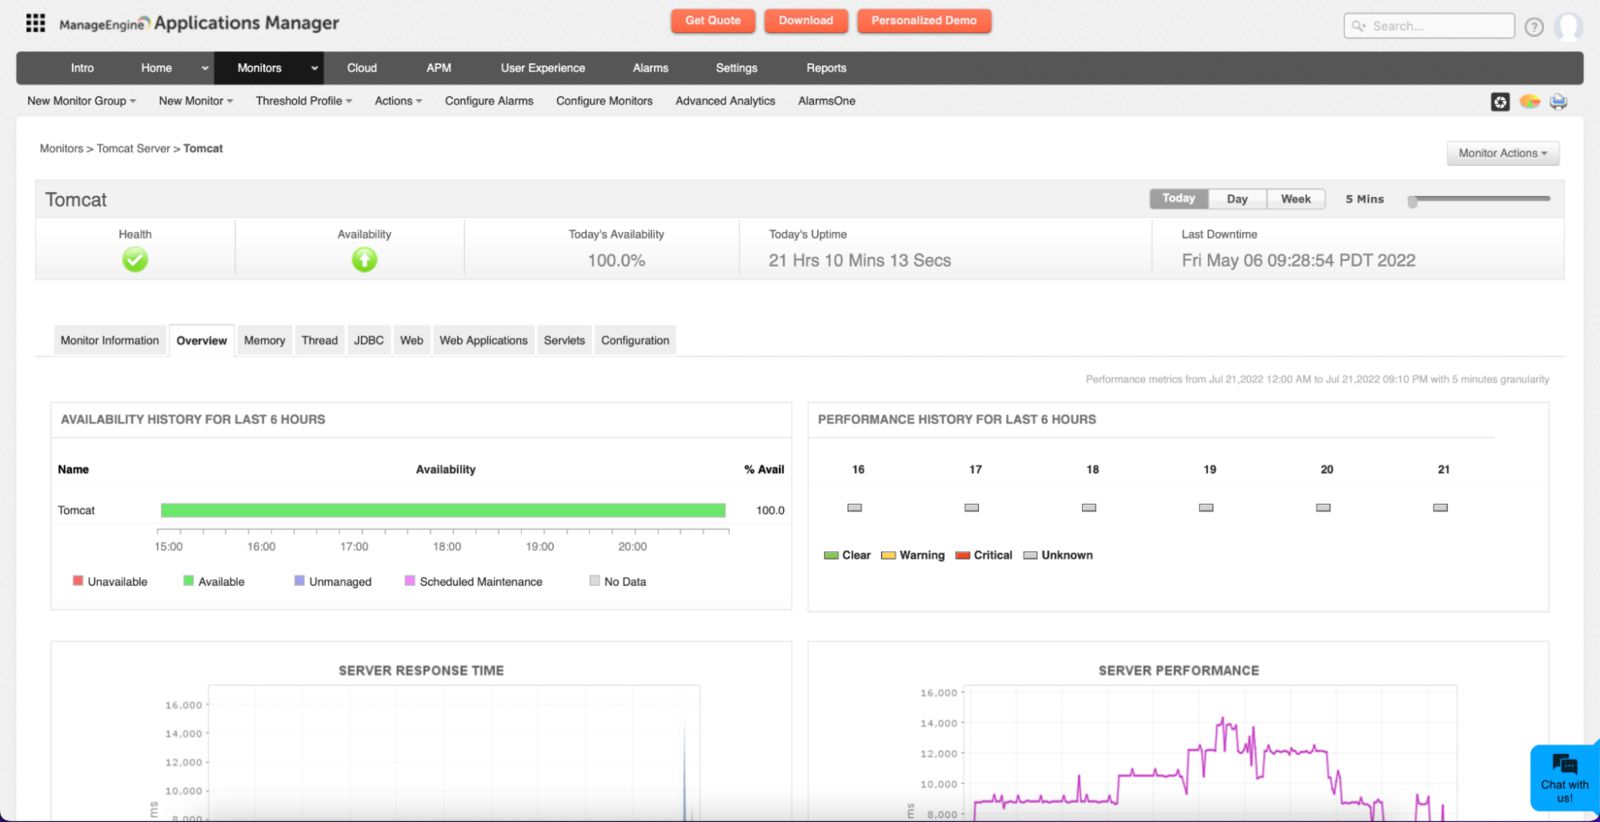Select the Week time range
The image size is (1600, 822).
(x=1296, y=199)
